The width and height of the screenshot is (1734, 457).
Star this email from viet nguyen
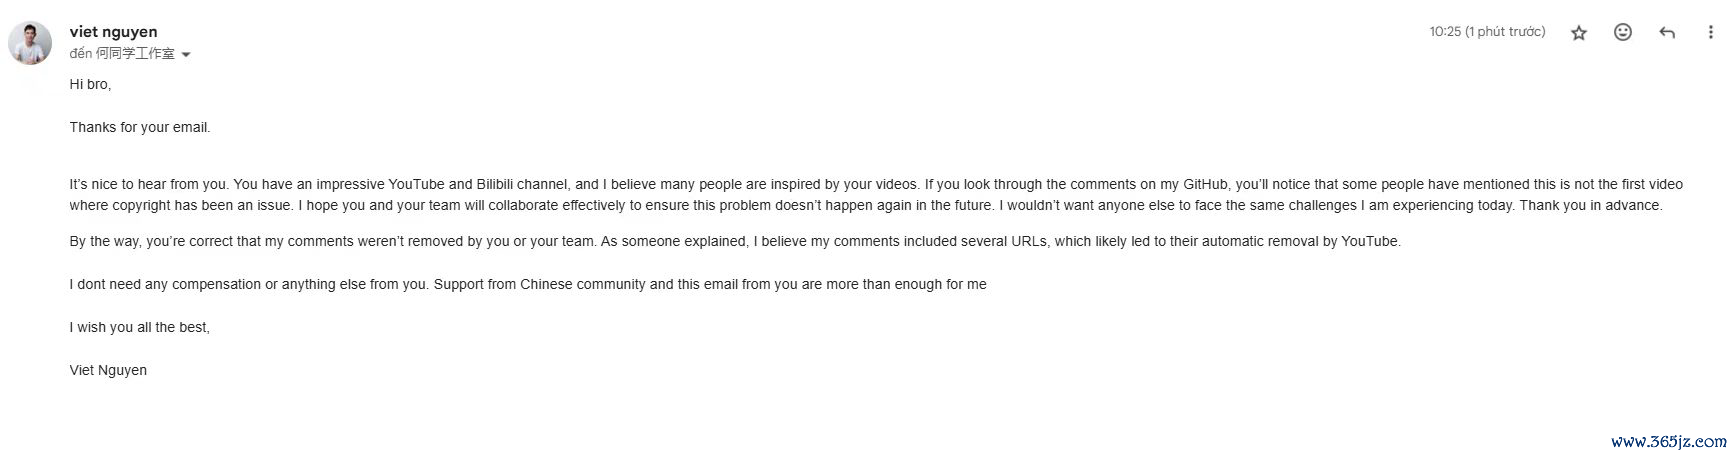[x=1579, y=33]
